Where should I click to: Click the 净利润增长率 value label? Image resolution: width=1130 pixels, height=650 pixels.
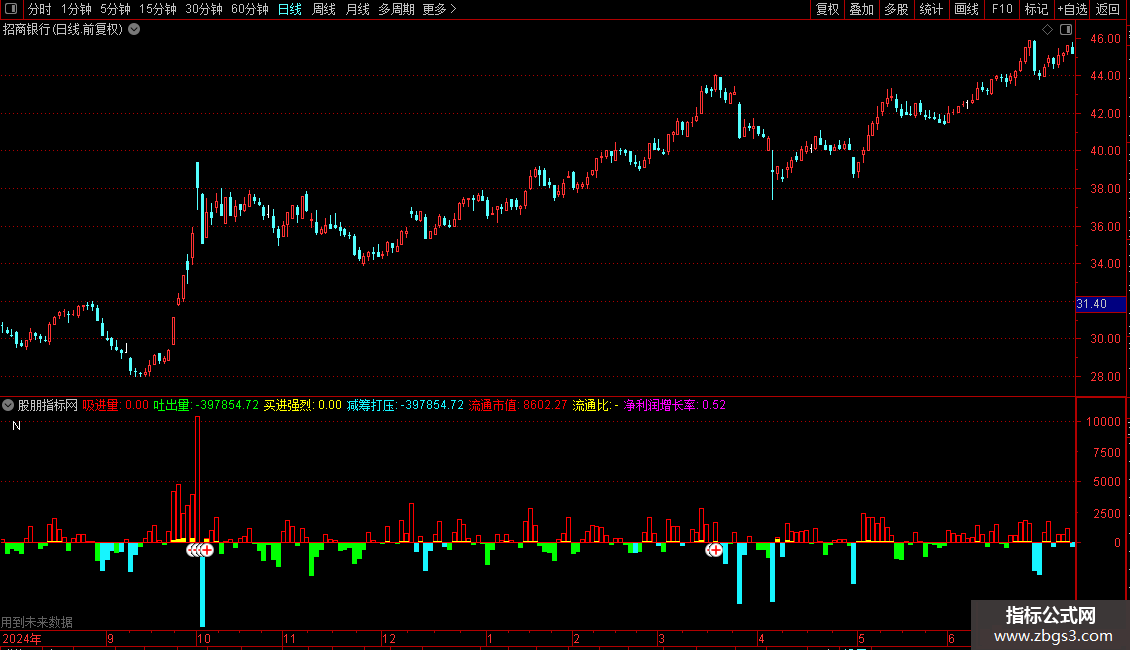pos(675,405)
